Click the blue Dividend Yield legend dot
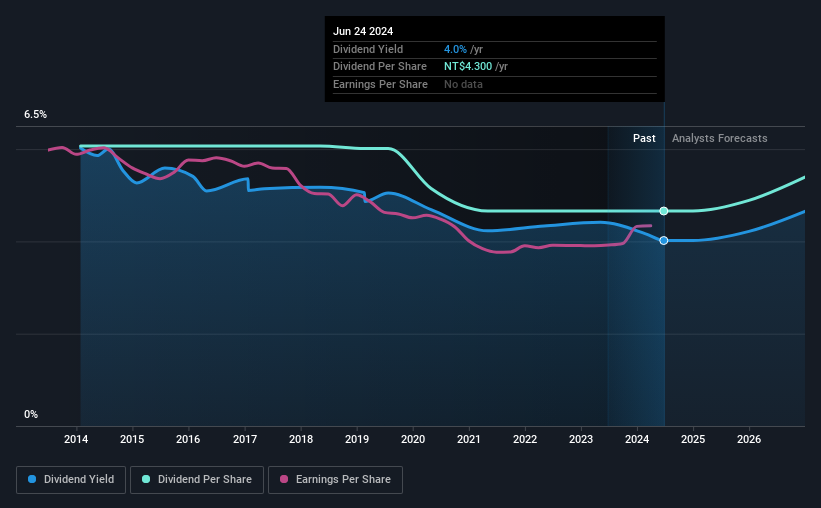The image size is (821, 508). (x=32, y=479)
